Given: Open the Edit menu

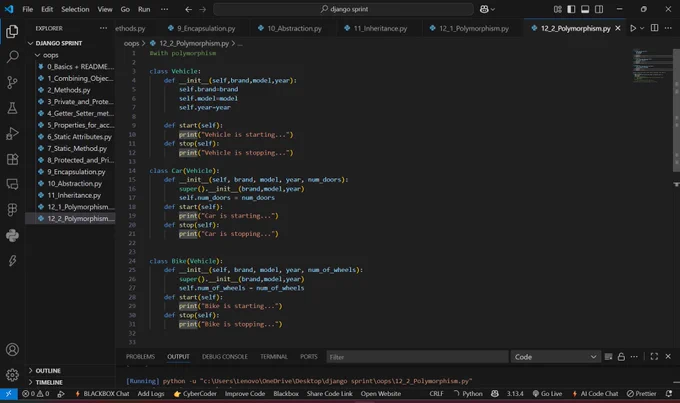Looking at the screenshot, I should (47, 9).
